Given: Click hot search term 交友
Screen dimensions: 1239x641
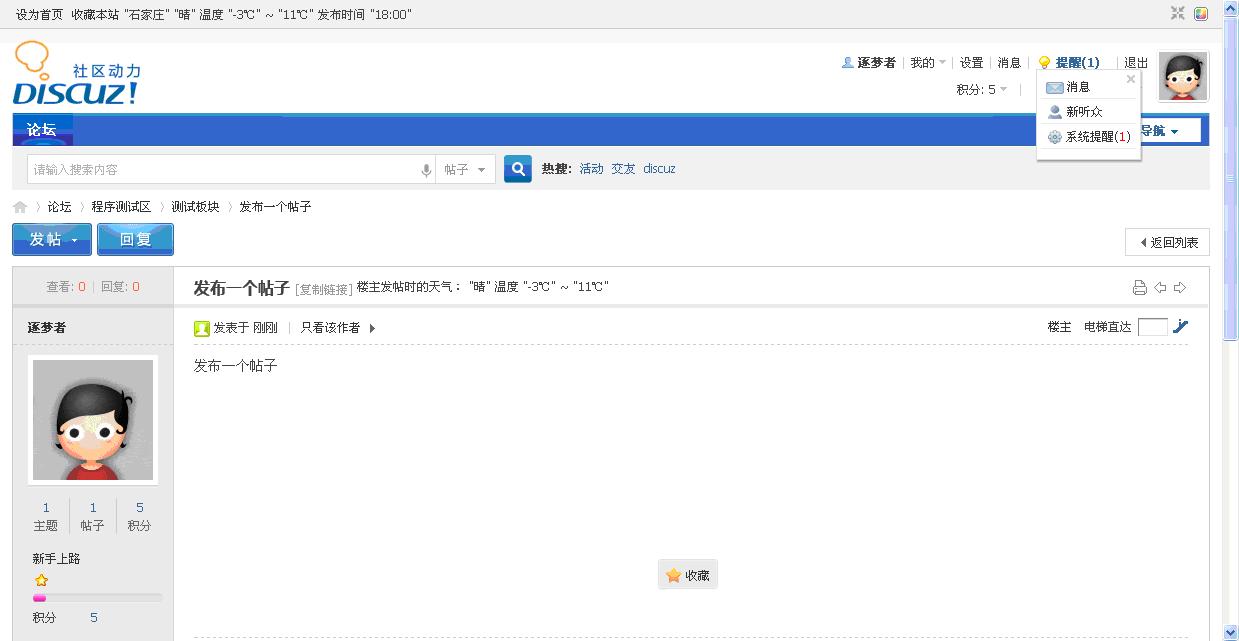Looking at the screenshot, I should (624, 169).
